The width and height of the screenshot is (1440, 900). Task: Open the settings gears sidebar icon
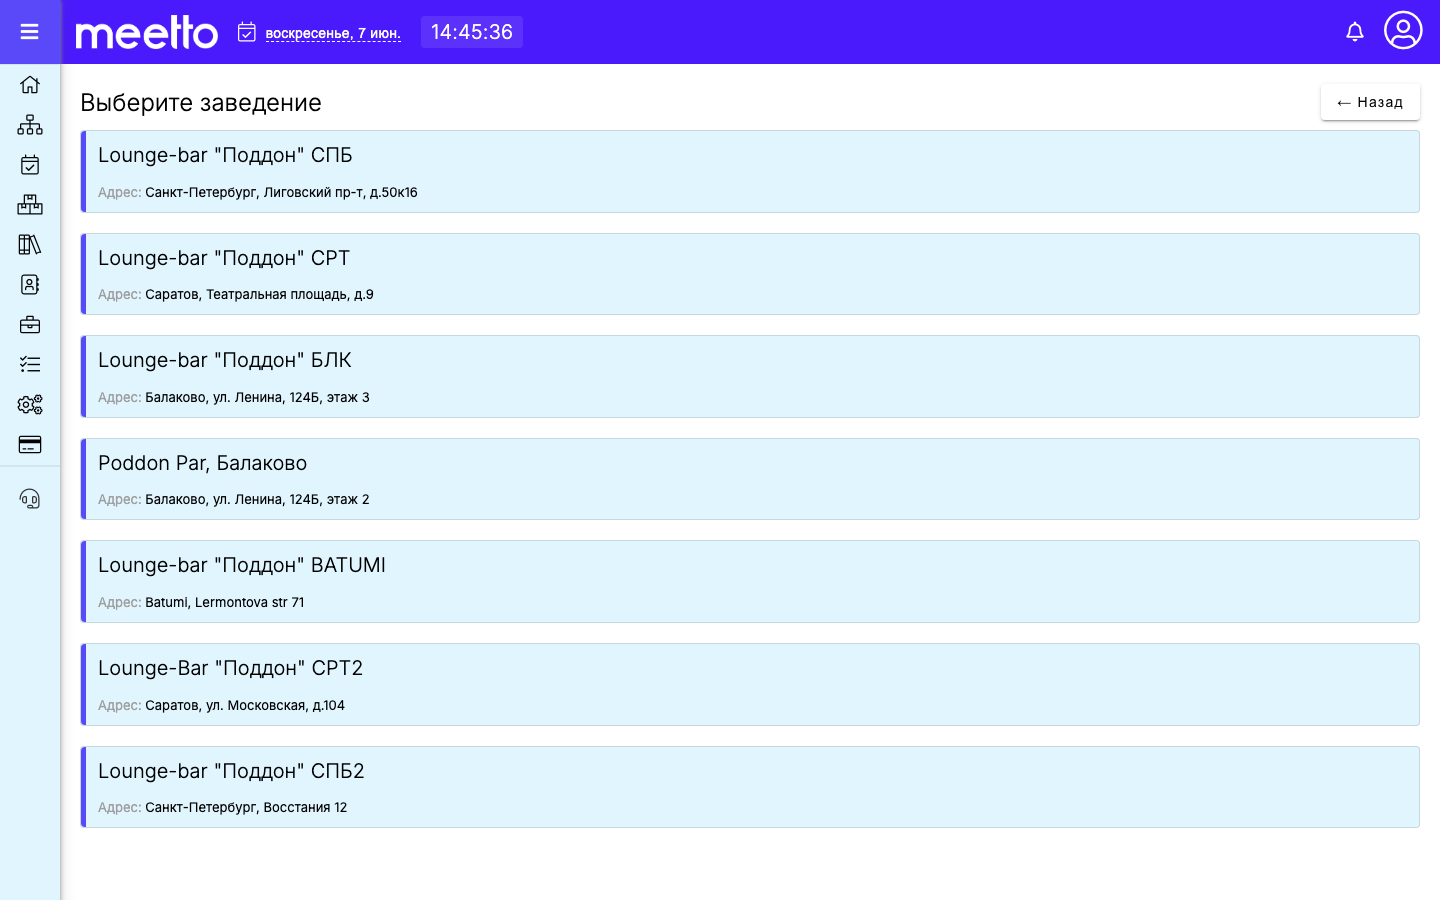30,405
